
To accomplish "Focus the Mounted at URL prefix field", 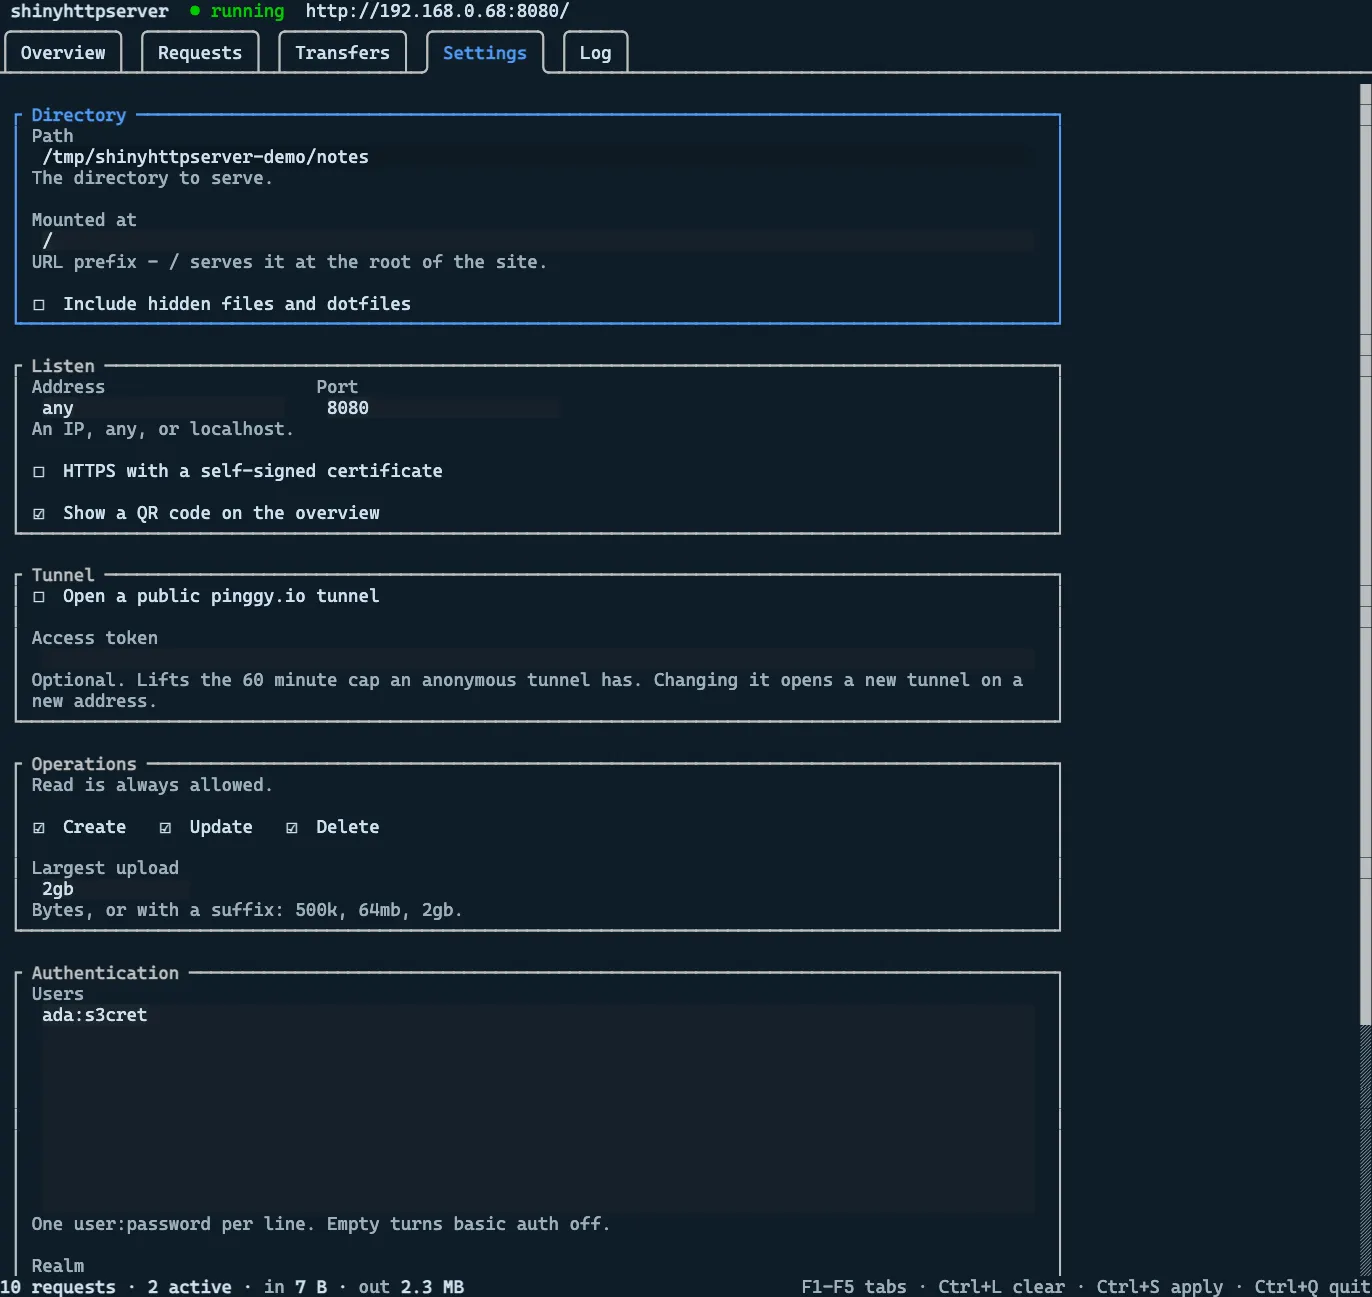I will [x=533, y=241].
